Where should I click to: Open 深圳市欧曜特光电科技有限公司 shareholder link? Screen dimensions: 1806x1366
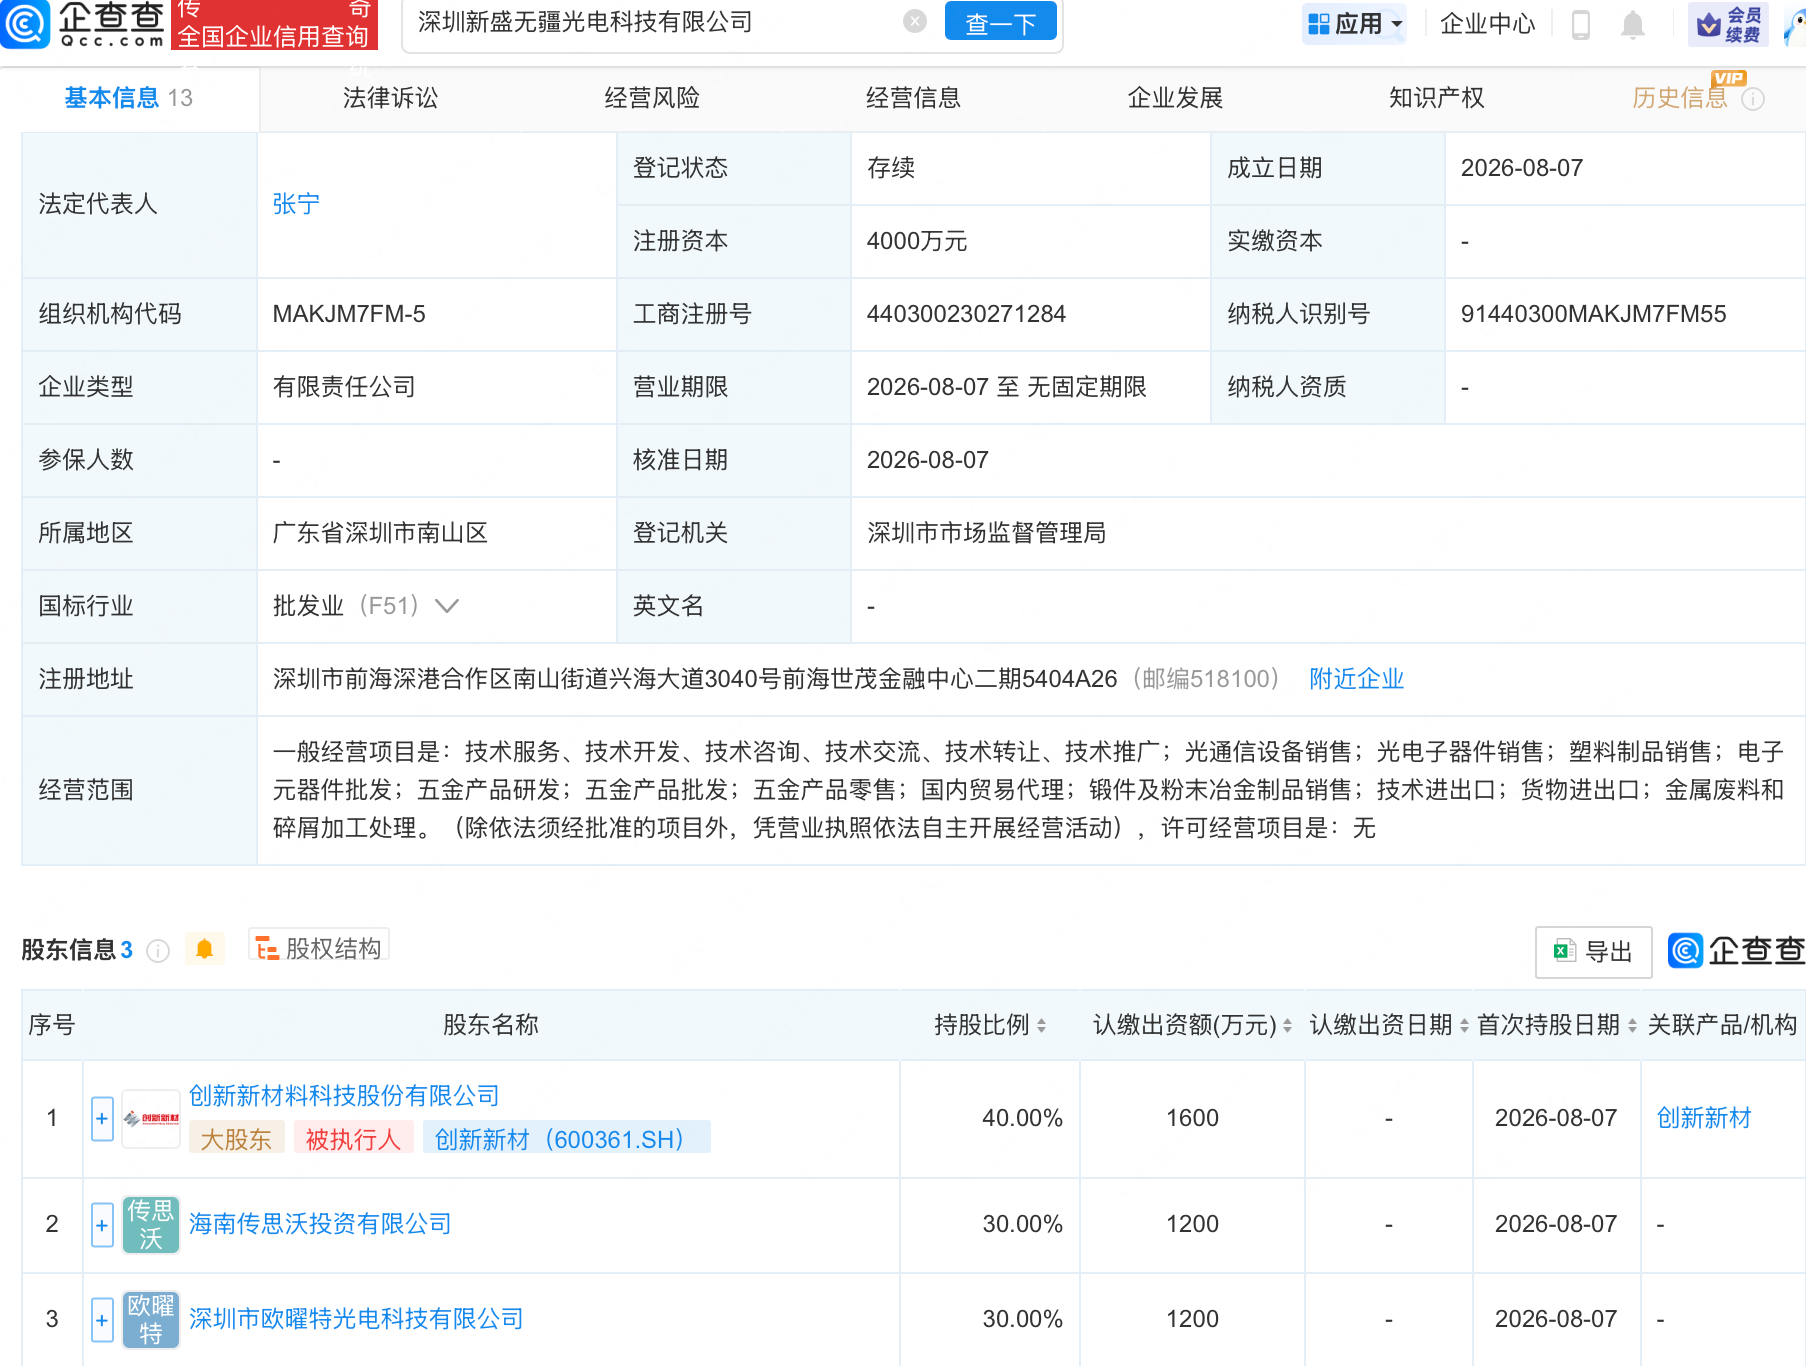[x=356, y=1319]
